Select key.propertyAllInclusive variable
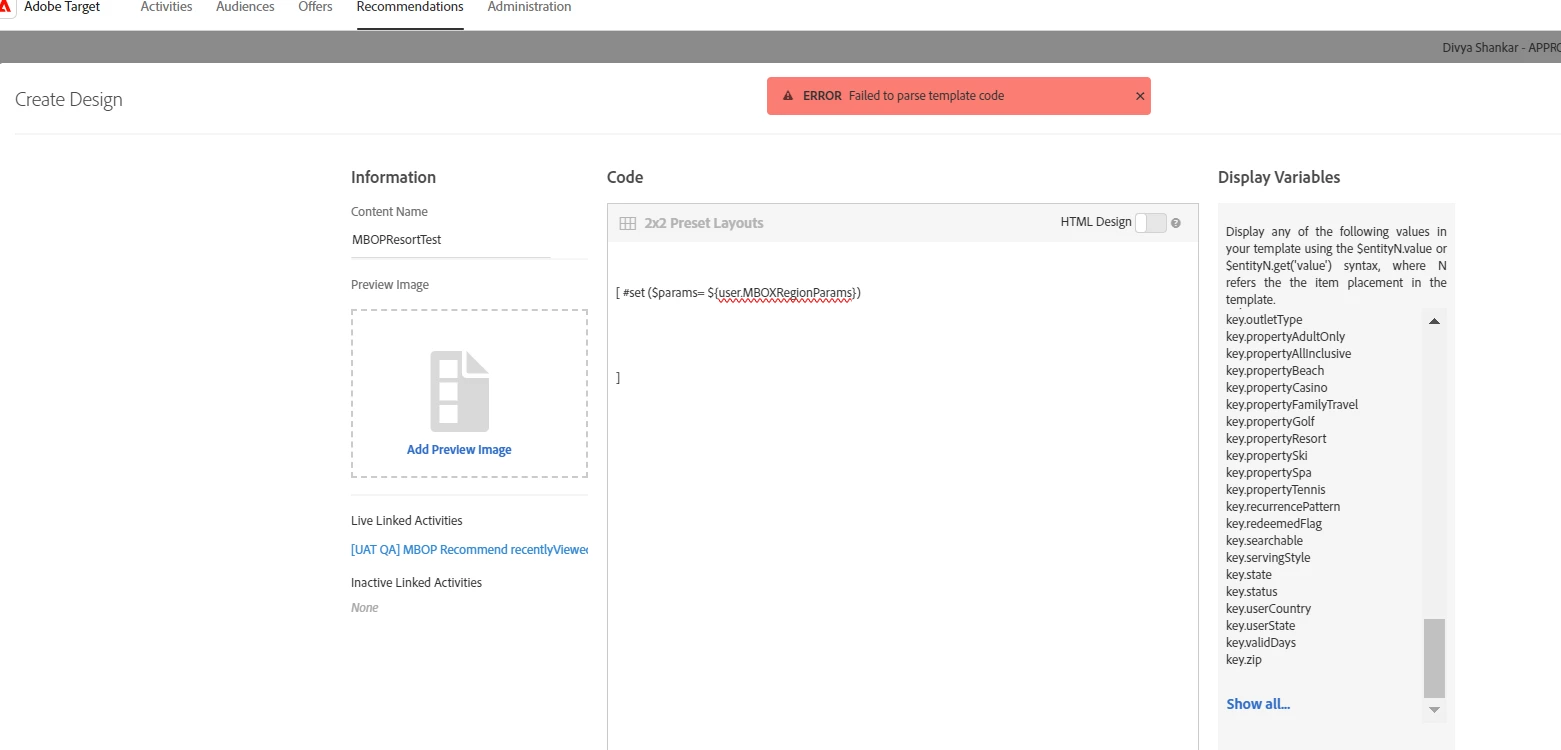 [1288, 354]
